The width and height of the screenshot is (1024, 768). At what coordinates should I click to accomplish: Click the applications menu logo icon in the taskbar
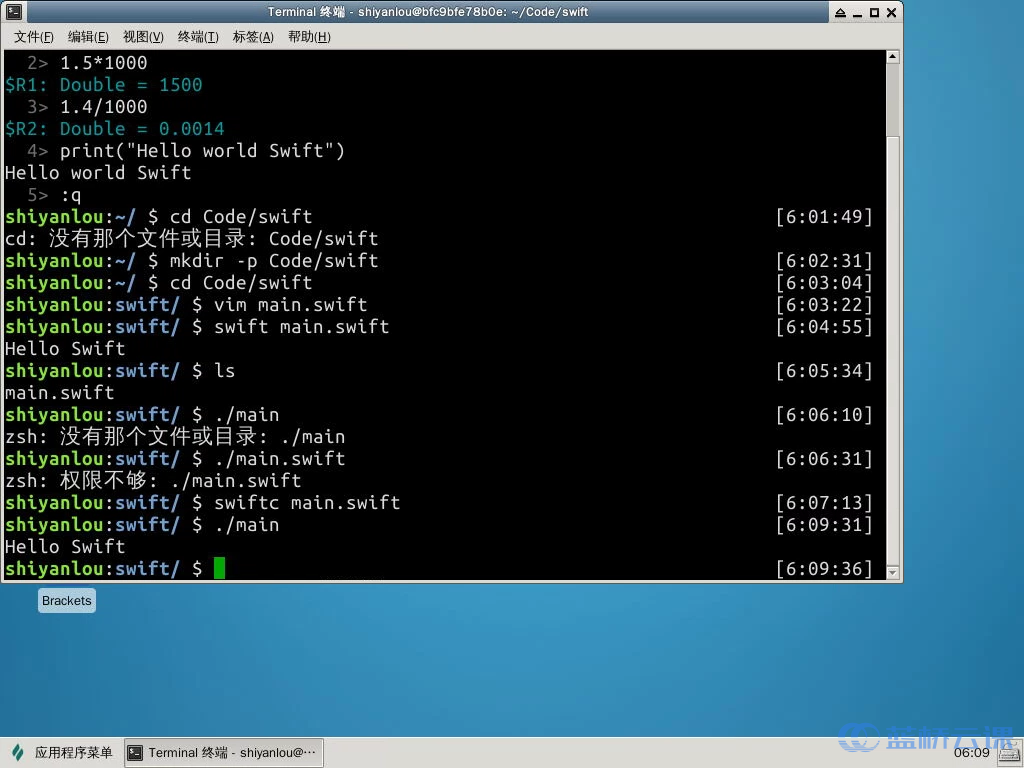[18, 752]
